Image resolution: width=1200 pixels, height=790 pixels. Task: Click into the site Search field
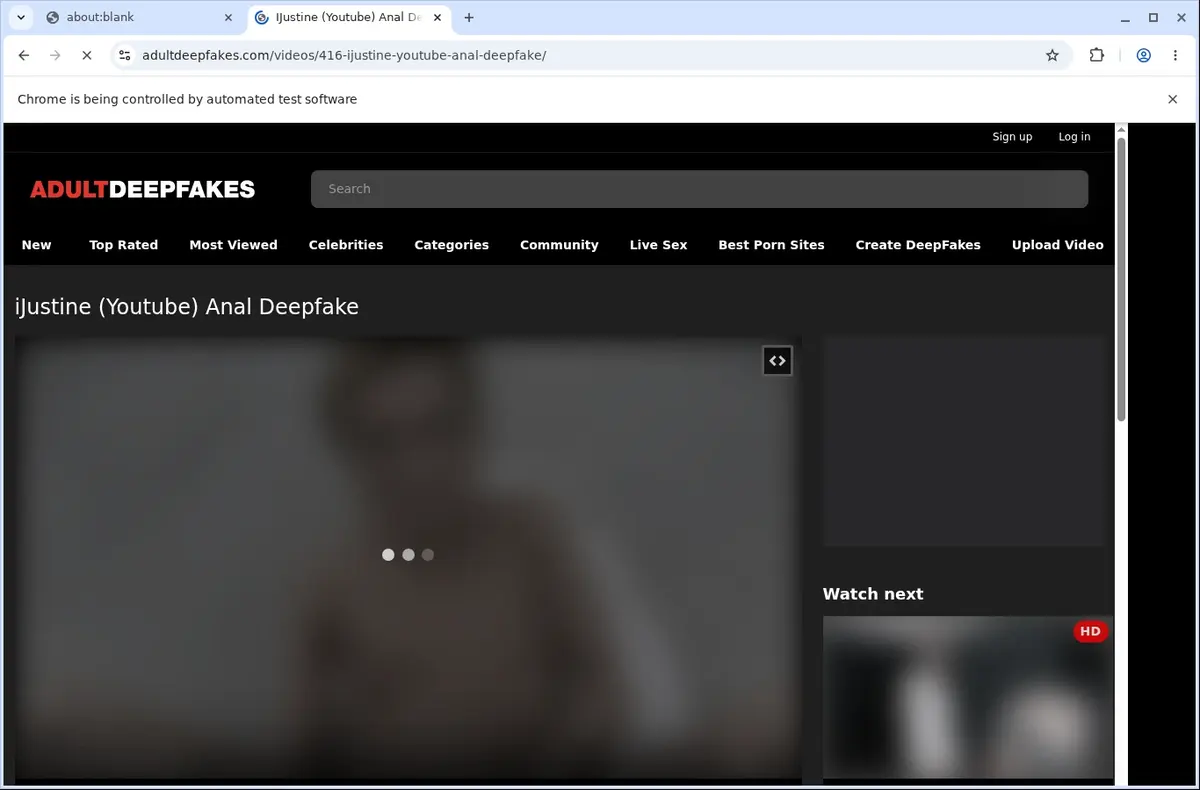click(699, 189)
